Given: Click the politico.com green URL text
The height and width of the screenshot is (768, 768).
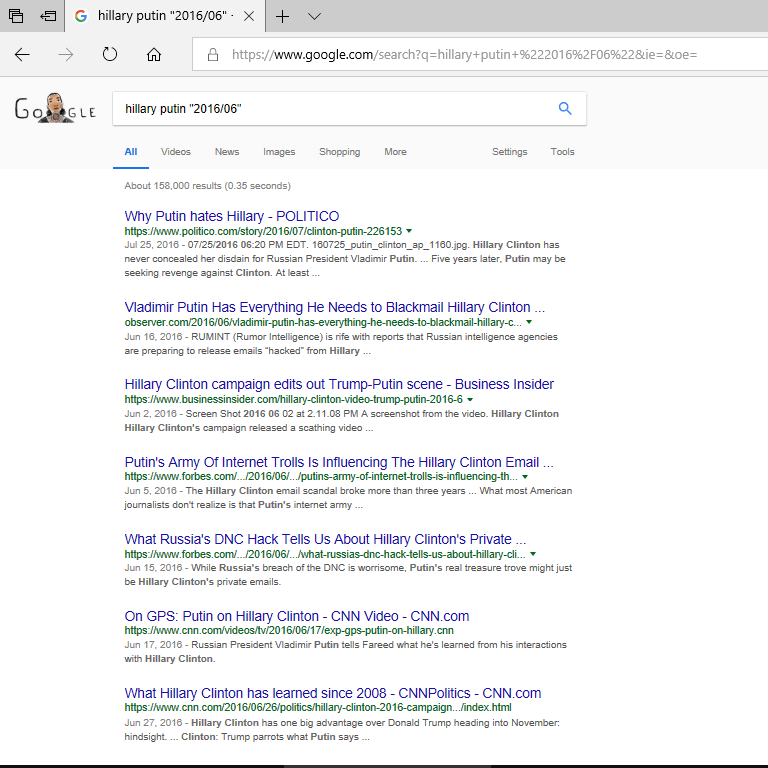Looking at the screenshot, I should 263,231.
